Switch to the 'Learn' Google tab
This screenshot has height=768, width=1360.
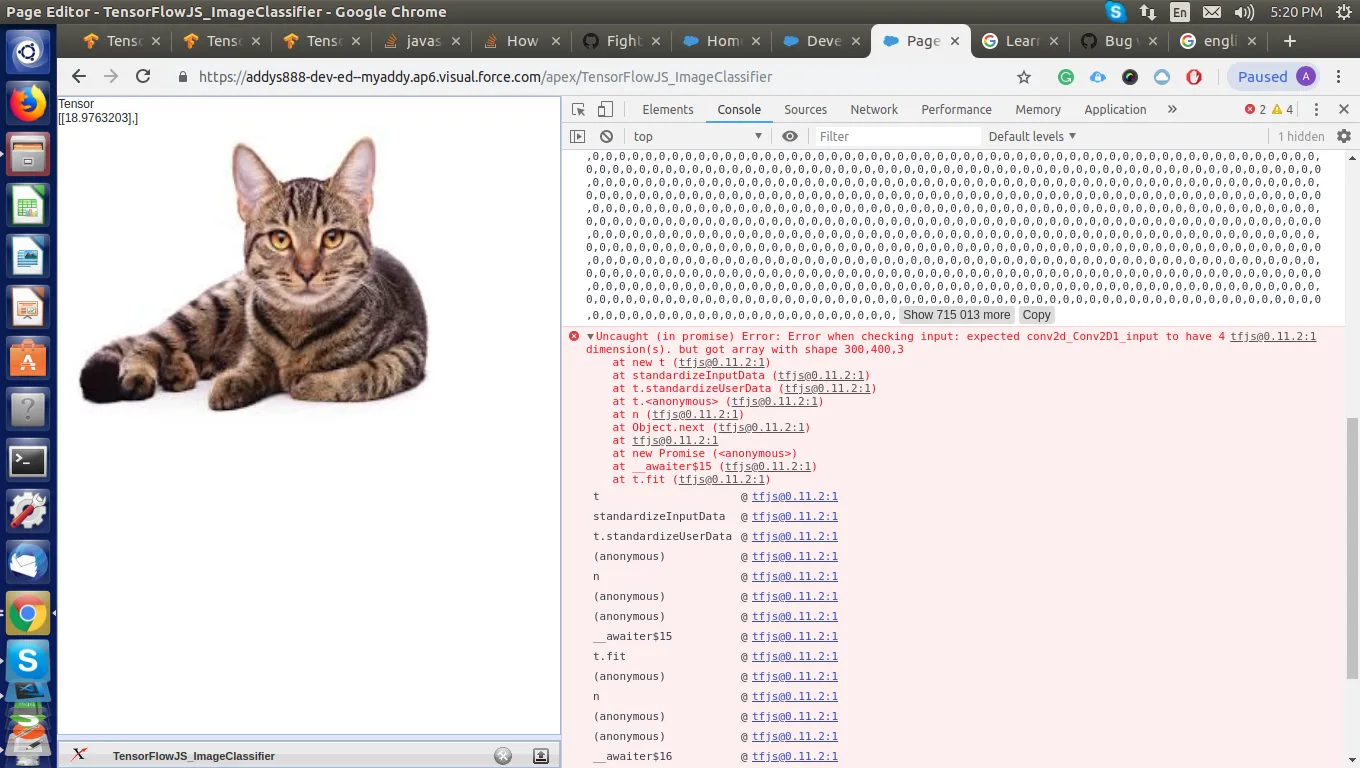(x=1021, y=41)
